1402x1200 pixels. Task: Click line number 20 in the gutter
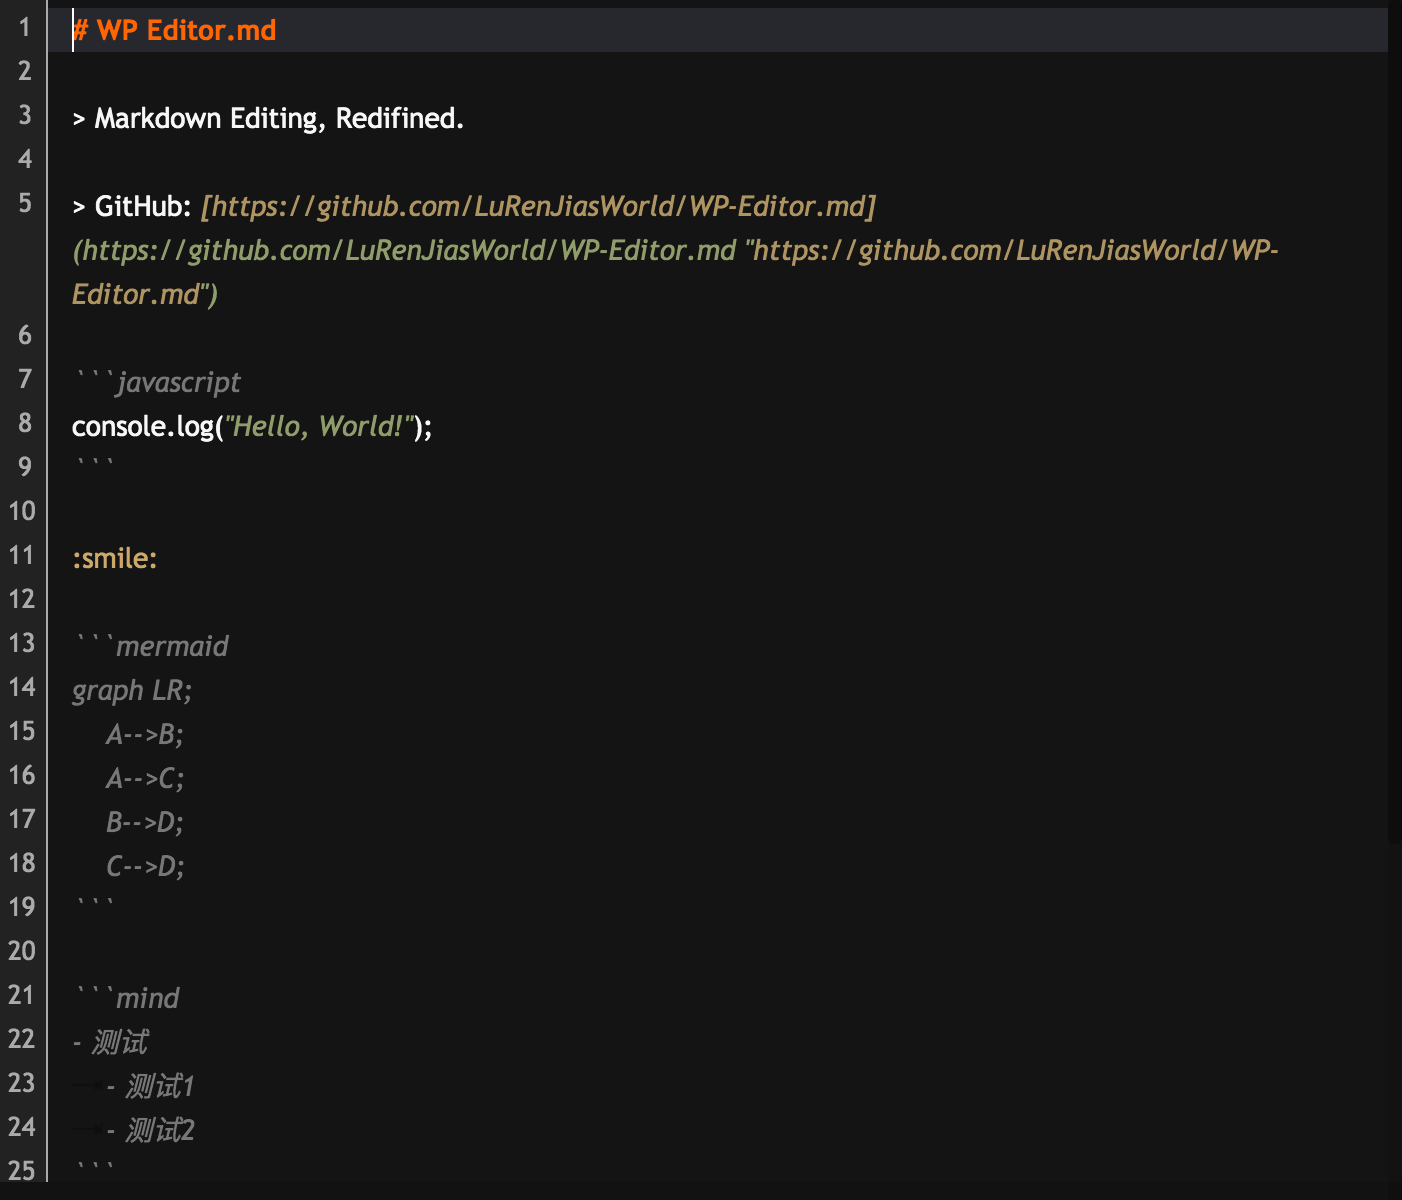click(22, 951)
